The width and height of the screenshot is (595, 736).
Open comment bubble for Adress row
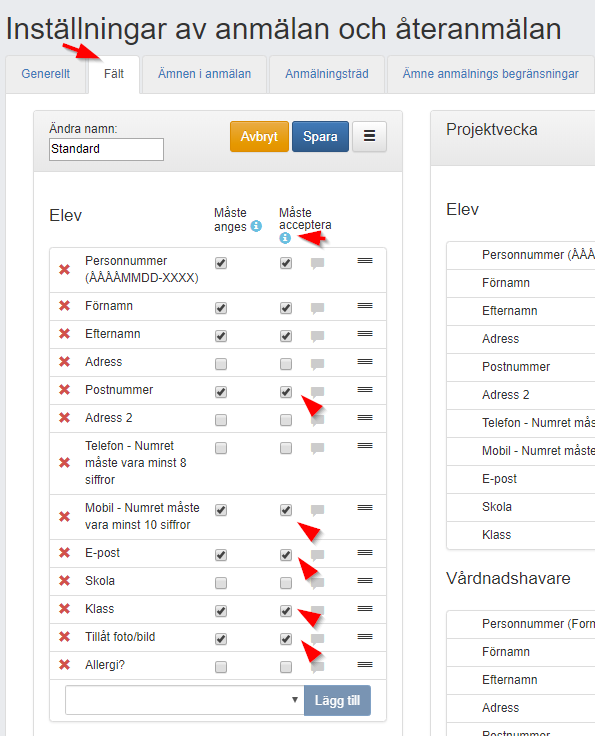[318, 364]
